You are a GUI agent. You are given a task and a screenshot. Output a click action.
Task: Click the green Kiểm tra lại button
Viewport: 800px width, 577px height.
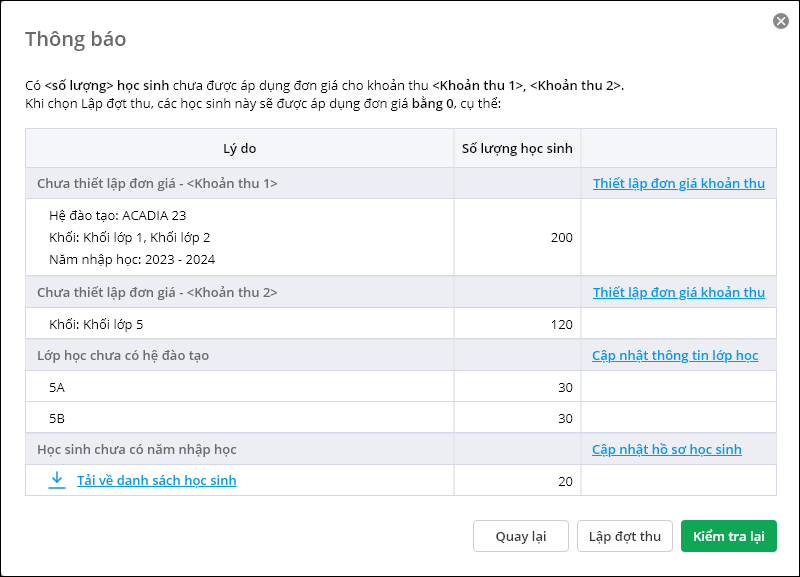click(728, 536)
